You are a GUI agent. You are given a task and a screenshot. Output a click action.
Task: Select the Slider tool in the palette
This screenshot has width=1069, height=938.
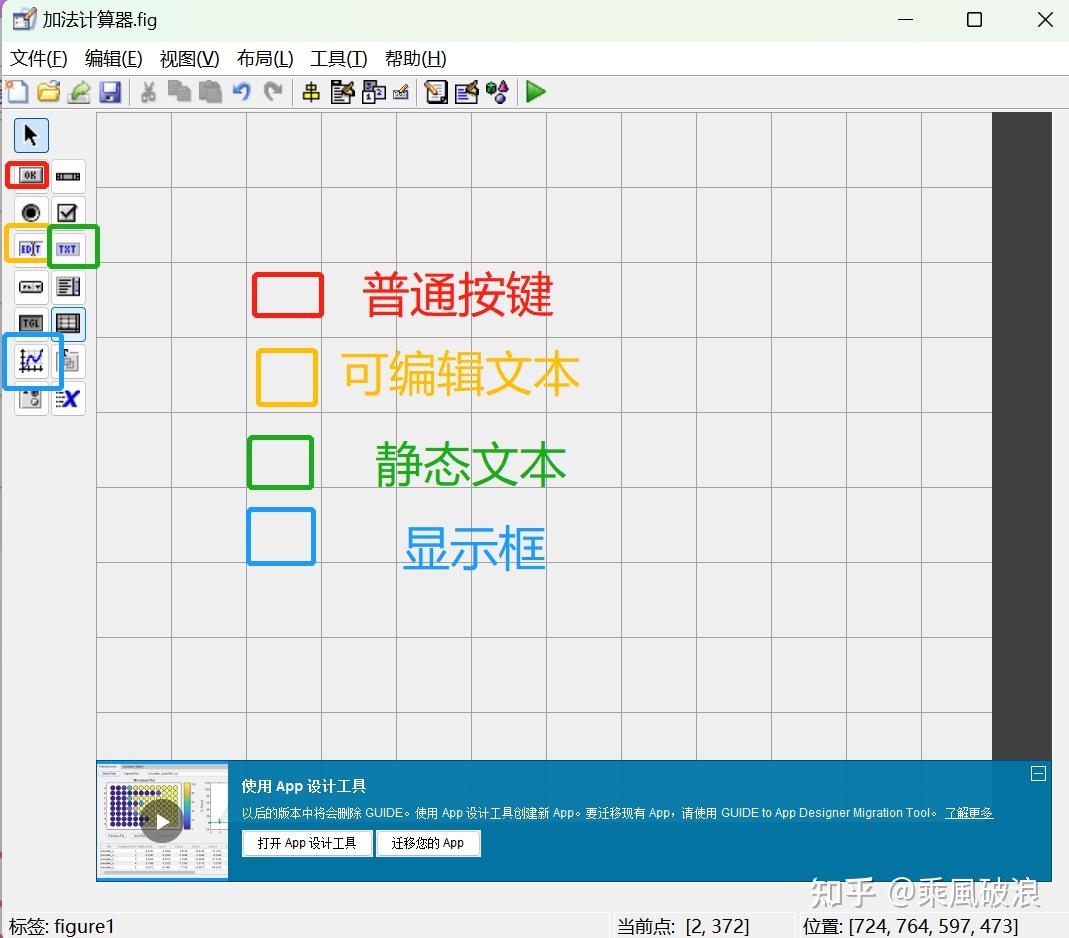click(67, 175)
